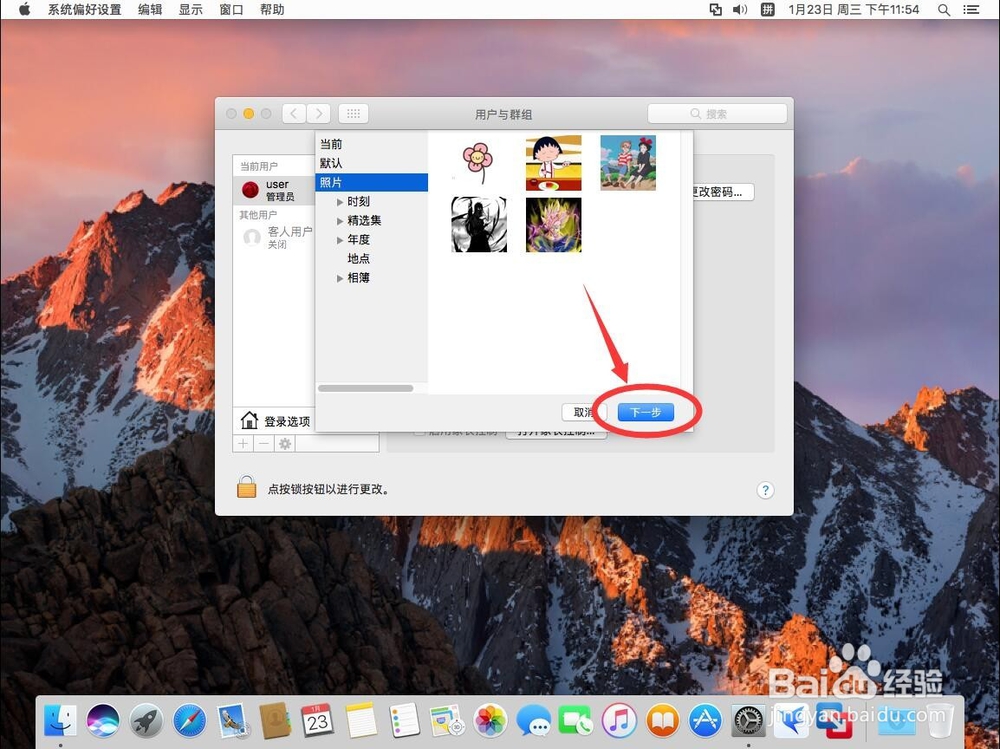The height and width of the screenshot is (749, 1000).
Task: Click the remove user minus button
Action: coord(263,443)
